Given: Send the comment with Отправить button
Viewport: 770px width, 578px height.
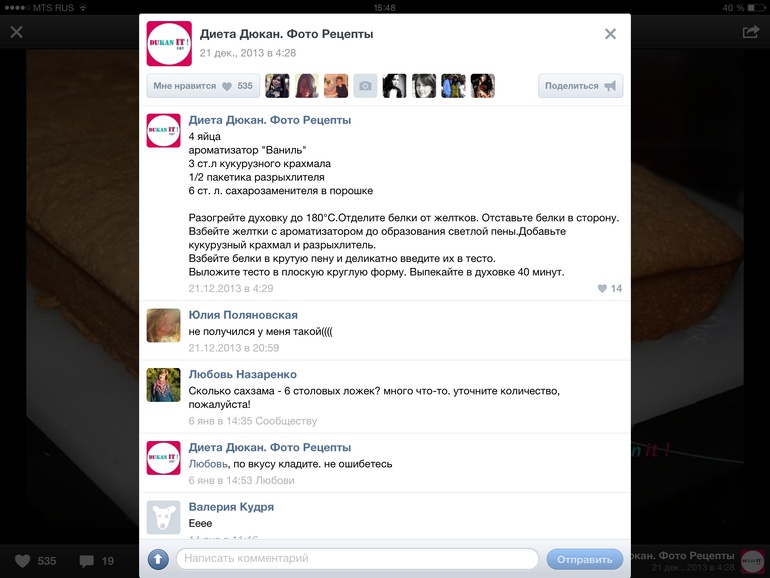Looking at the screenshot, I should 584,559.
